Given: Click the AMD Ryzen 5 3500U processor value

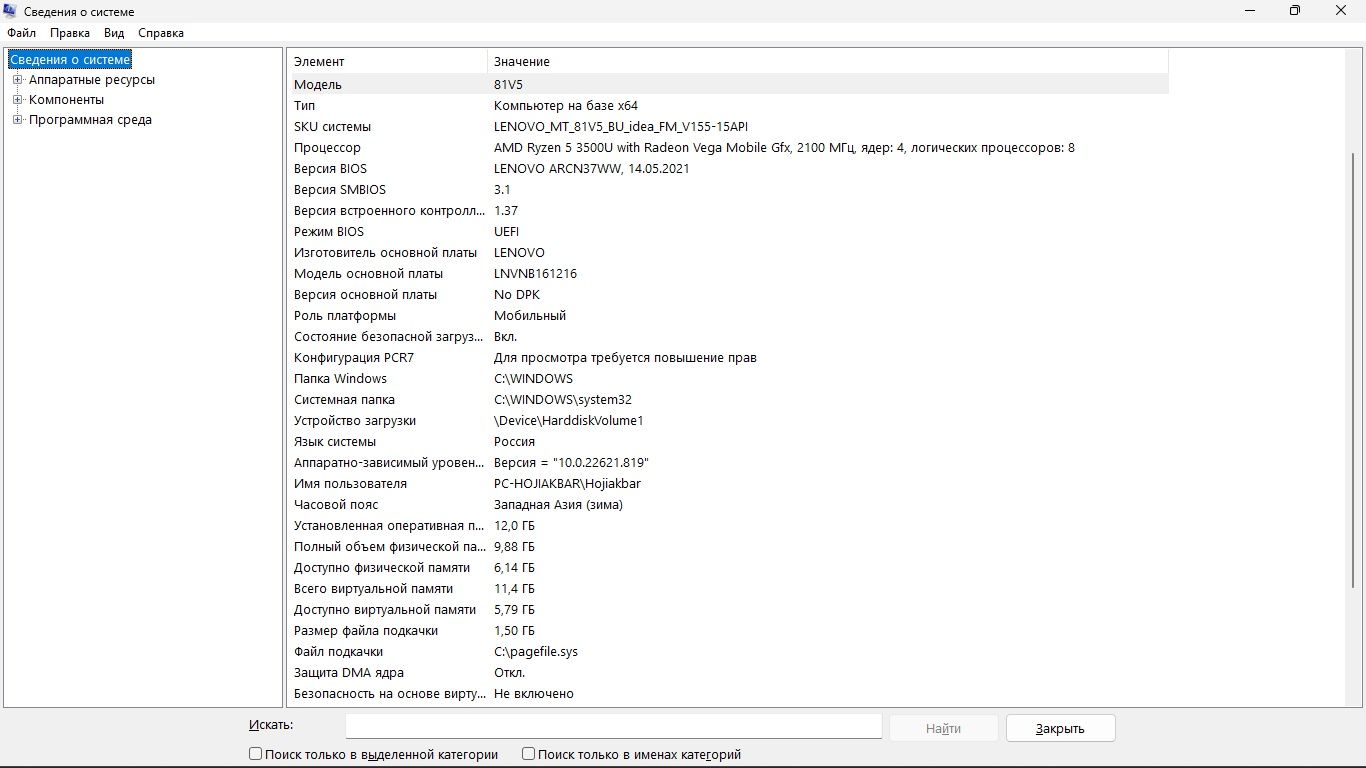Looking at the screenshot, I should point(784,148).
